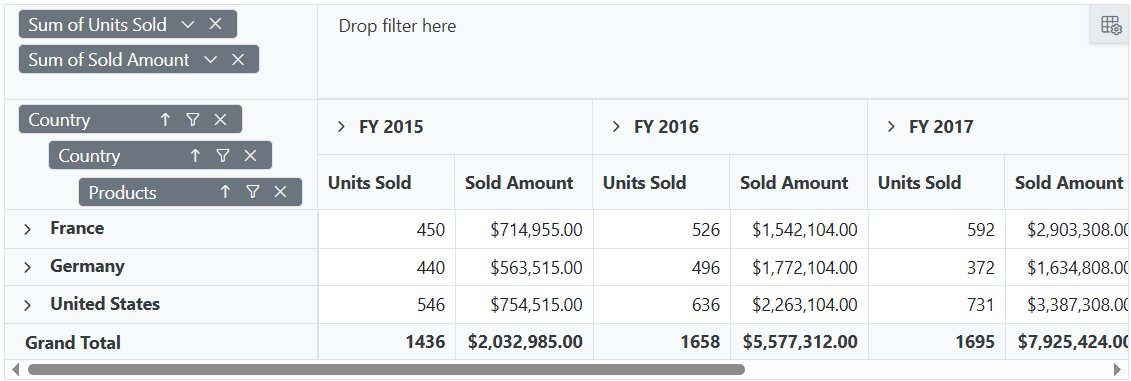
Task: Filter the indented second Country field
Action: pos(223,156)
